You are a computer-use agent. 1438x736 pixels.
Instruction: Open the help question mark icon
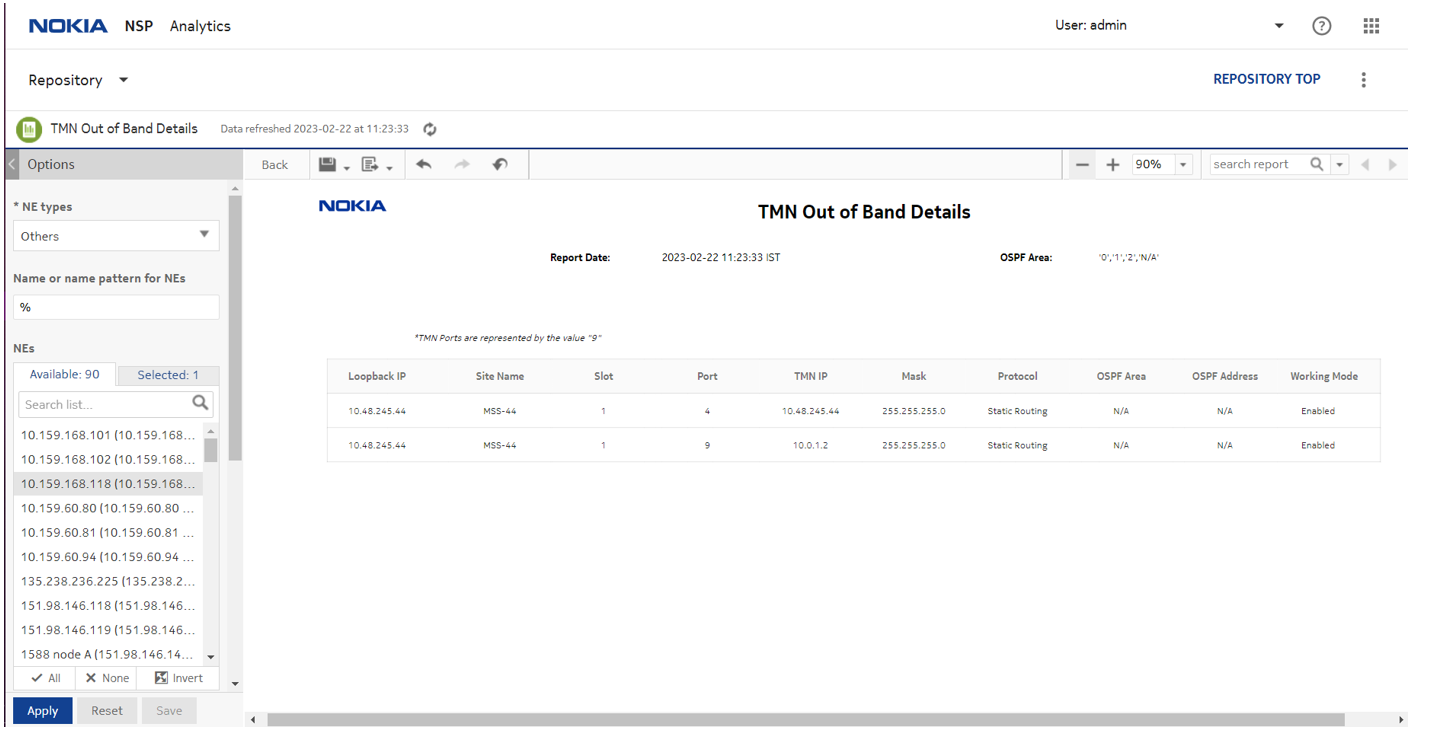click(x=1321, y=26)
